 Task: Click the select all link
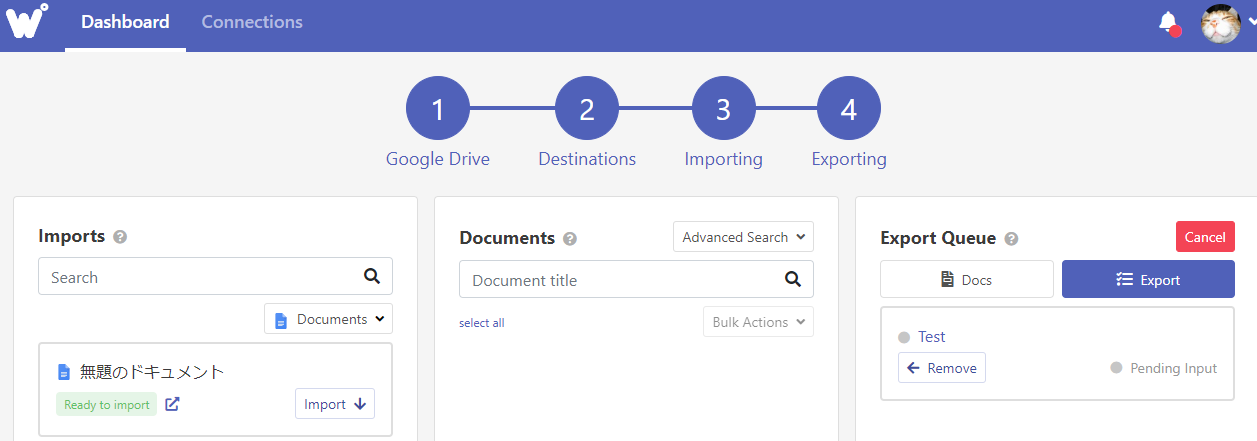[x=481, y=323]
